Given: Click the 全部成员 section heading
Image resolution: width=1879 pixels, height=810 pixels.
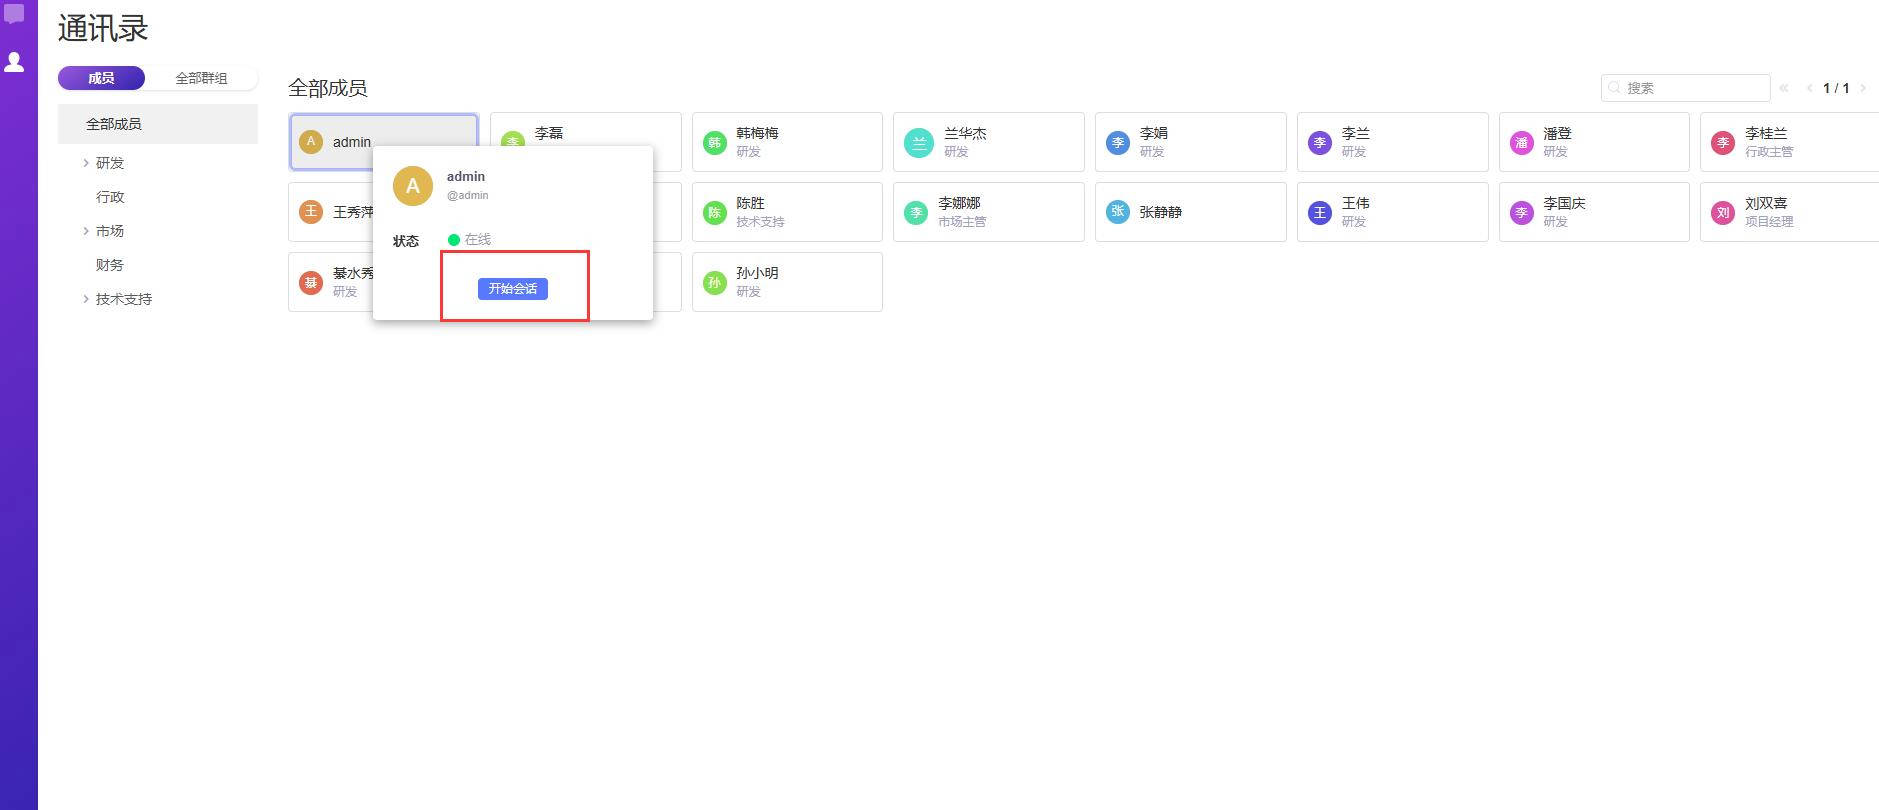Looking at the screenshot, I should 328,88.
